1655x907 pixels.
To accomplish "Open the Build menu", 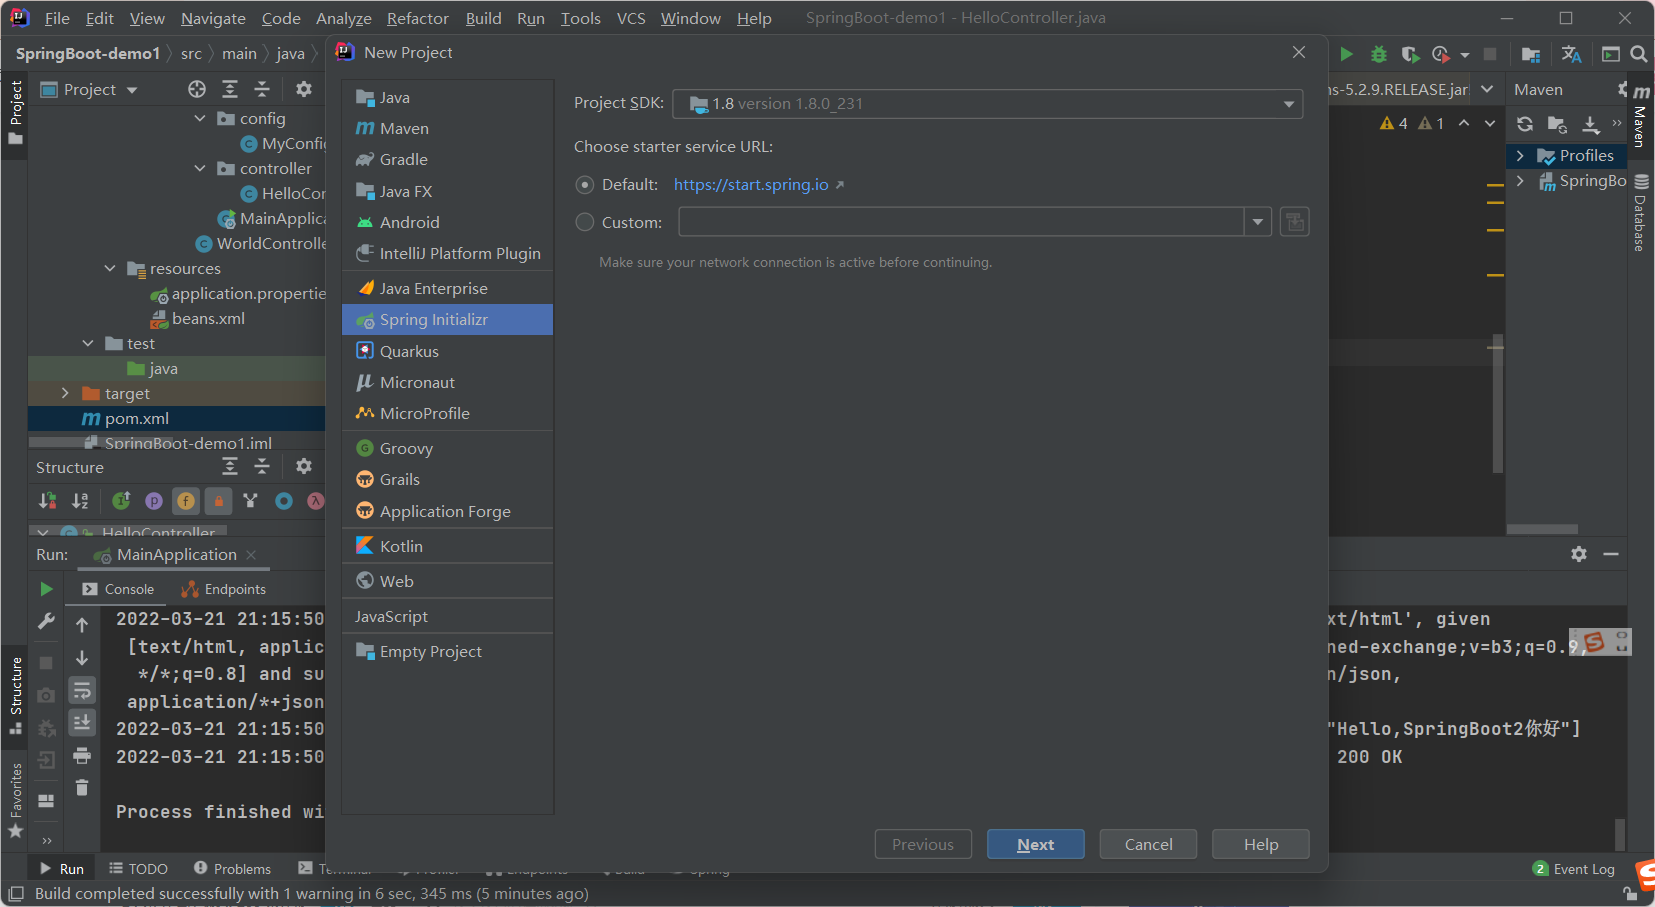I will point(483,18).
